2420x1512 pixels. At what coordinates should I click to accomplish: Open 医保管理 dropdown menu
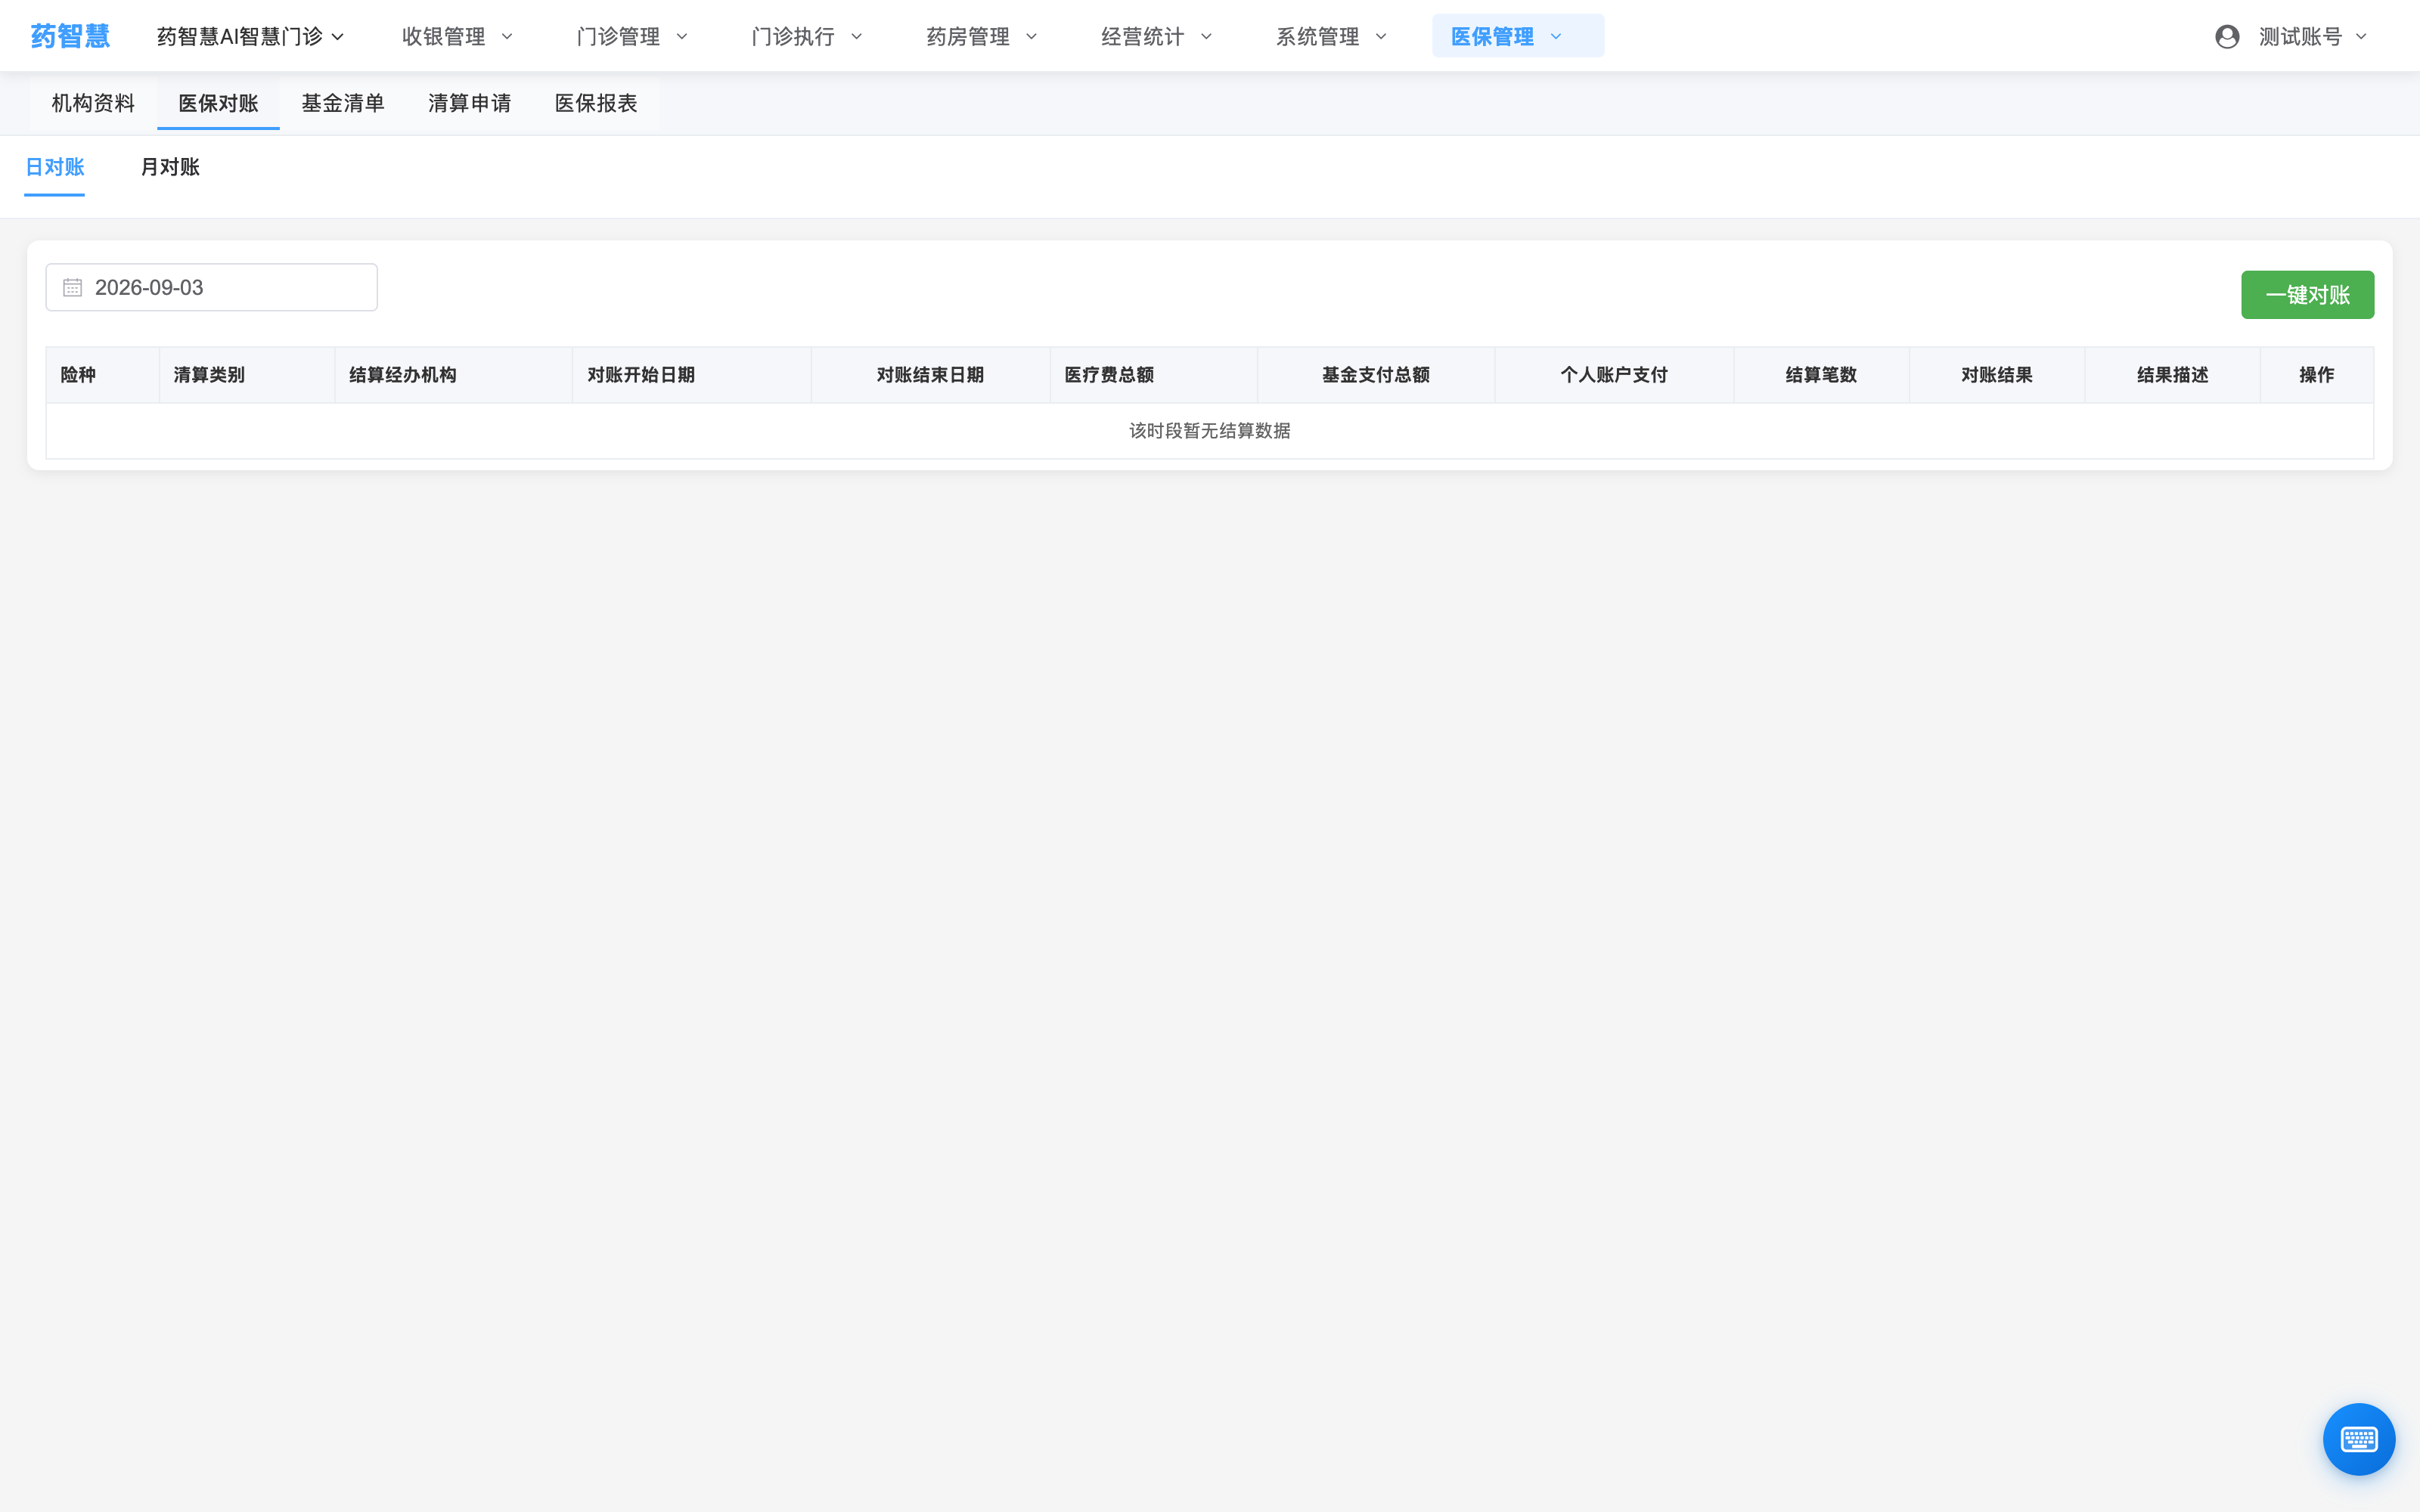[1518, 36]
